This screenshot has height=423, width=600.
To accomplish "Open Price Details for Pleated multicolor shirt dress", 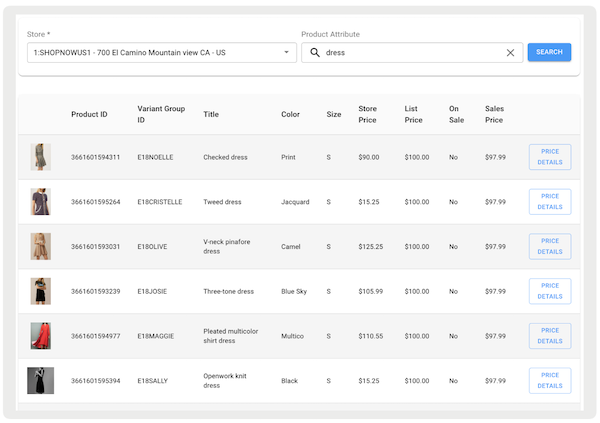I will (550, 336).
